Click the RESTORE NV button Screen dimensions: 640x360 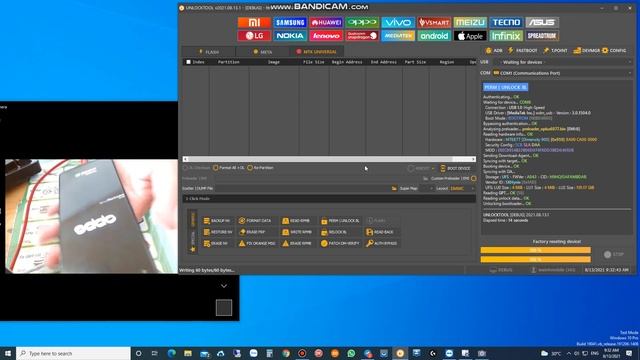218,232
